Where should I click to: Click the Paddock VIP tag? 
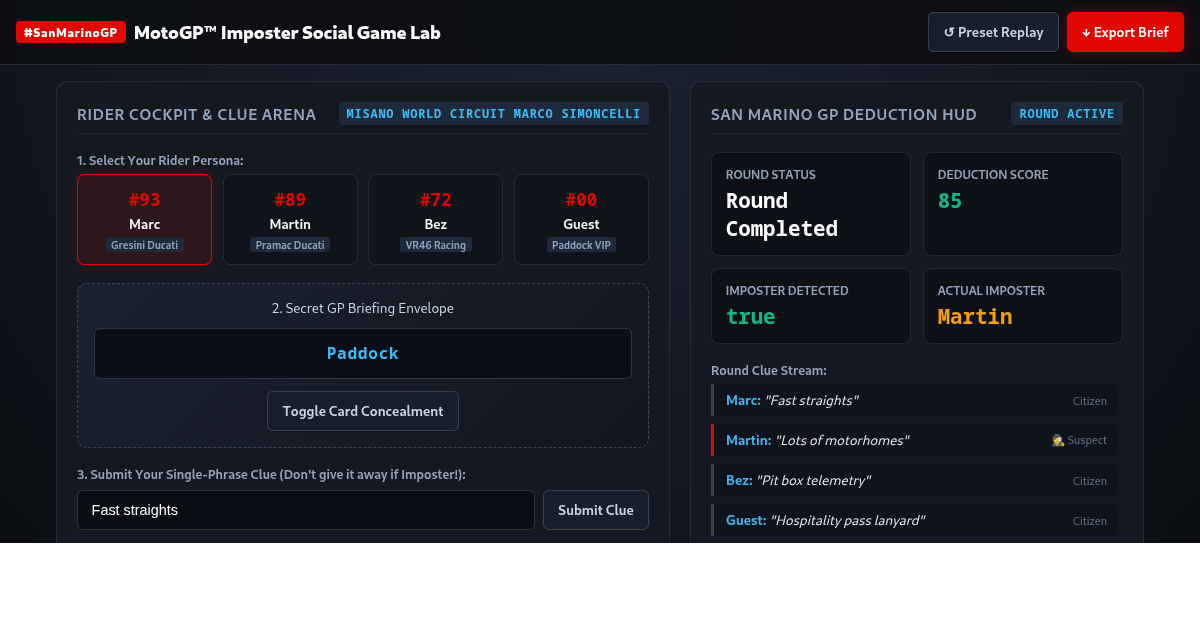pyautogui.click(x=581, y=245)
